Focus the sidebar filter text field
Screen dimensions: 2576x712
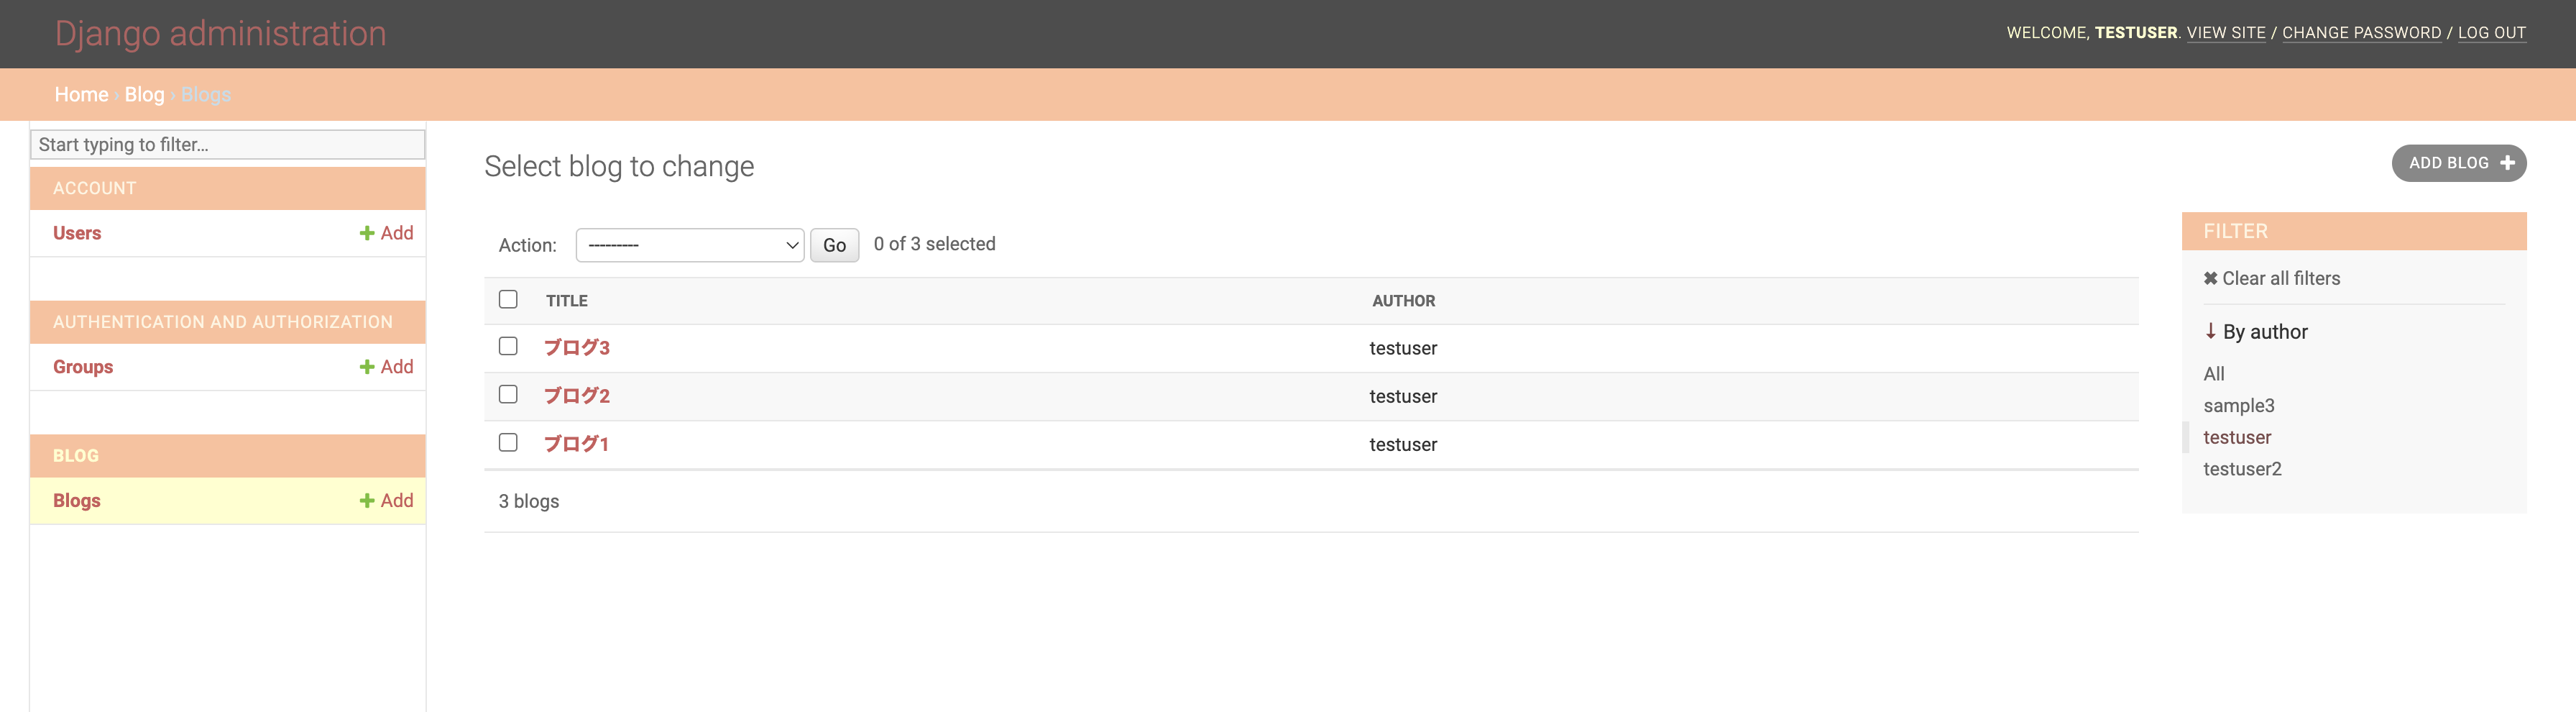(x=228, y=144)
